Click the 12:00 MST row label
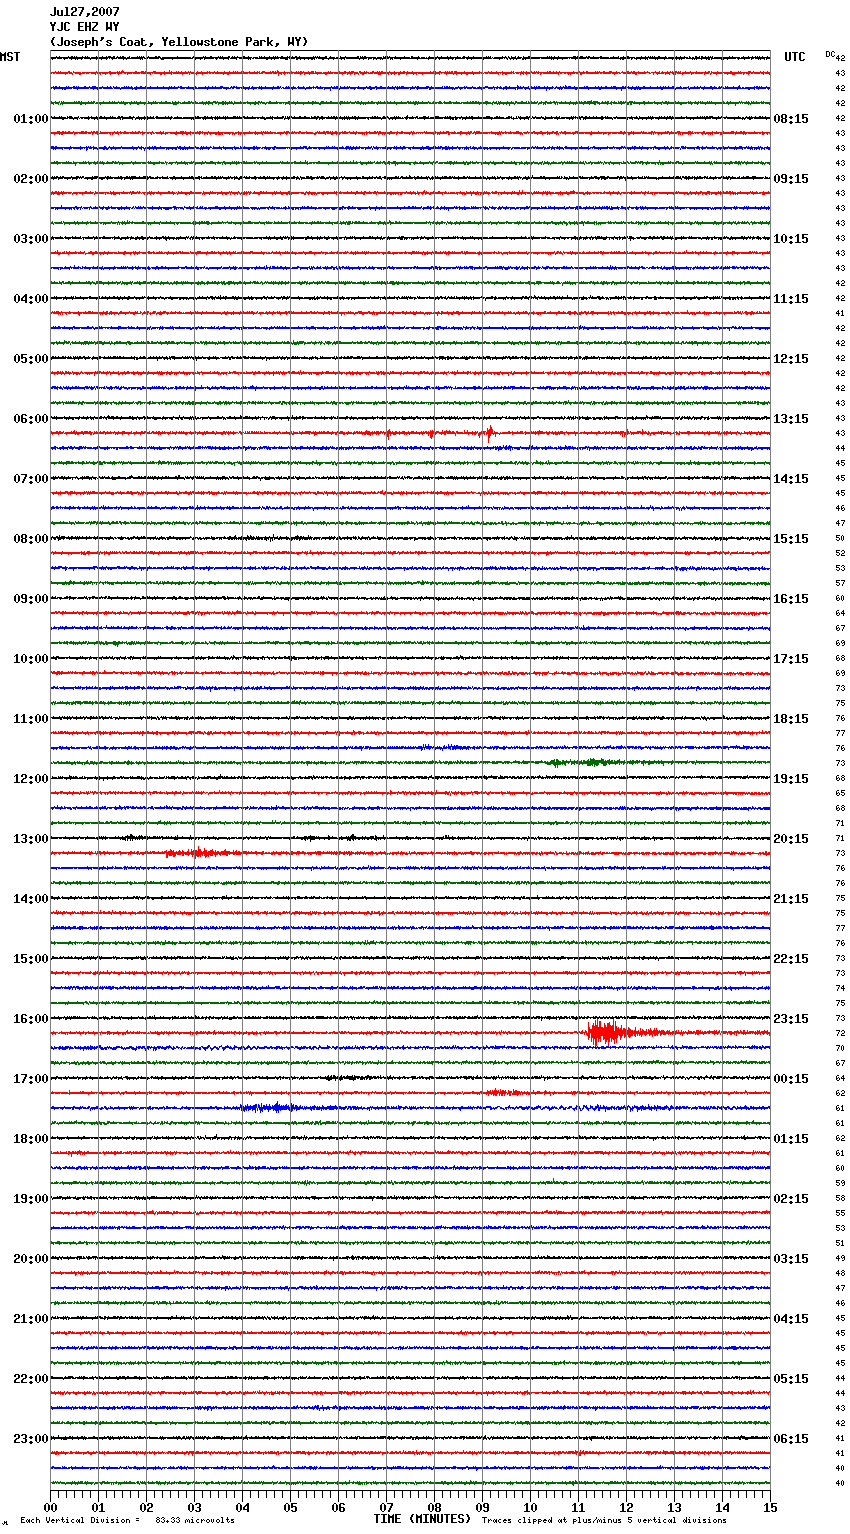 (31, 779)
